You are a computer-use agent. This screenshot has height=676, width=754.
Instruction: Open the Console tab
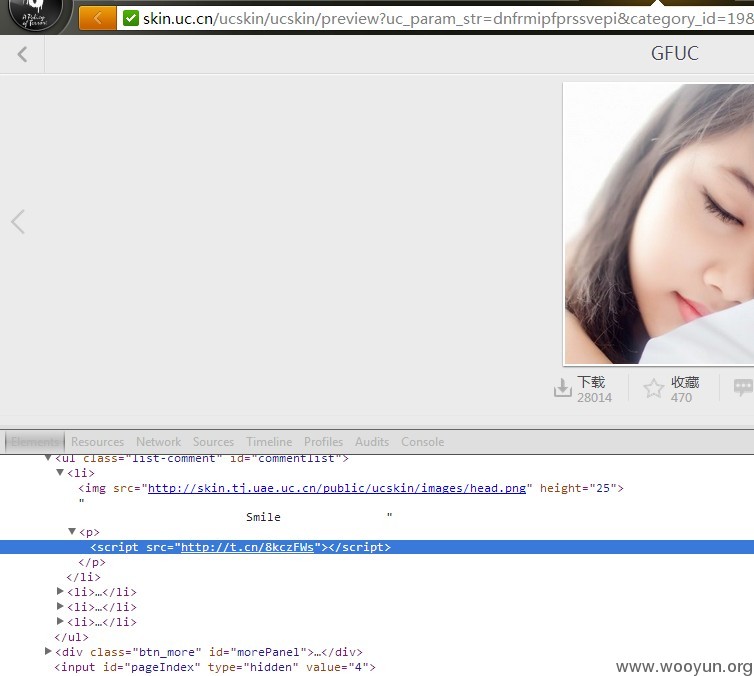(x=422, y=442)
